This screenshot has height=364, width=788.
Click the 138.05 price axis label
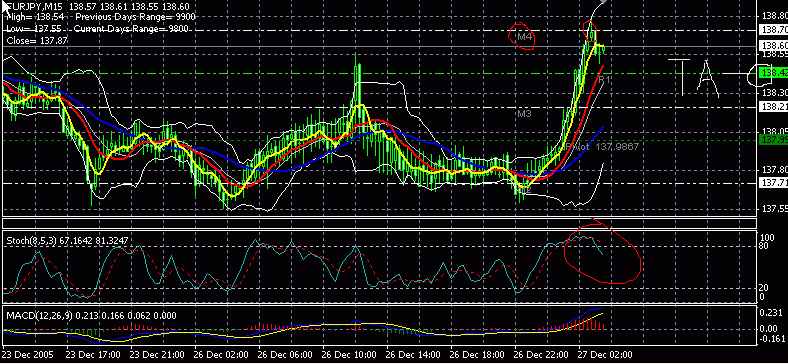tap(773, 131)
